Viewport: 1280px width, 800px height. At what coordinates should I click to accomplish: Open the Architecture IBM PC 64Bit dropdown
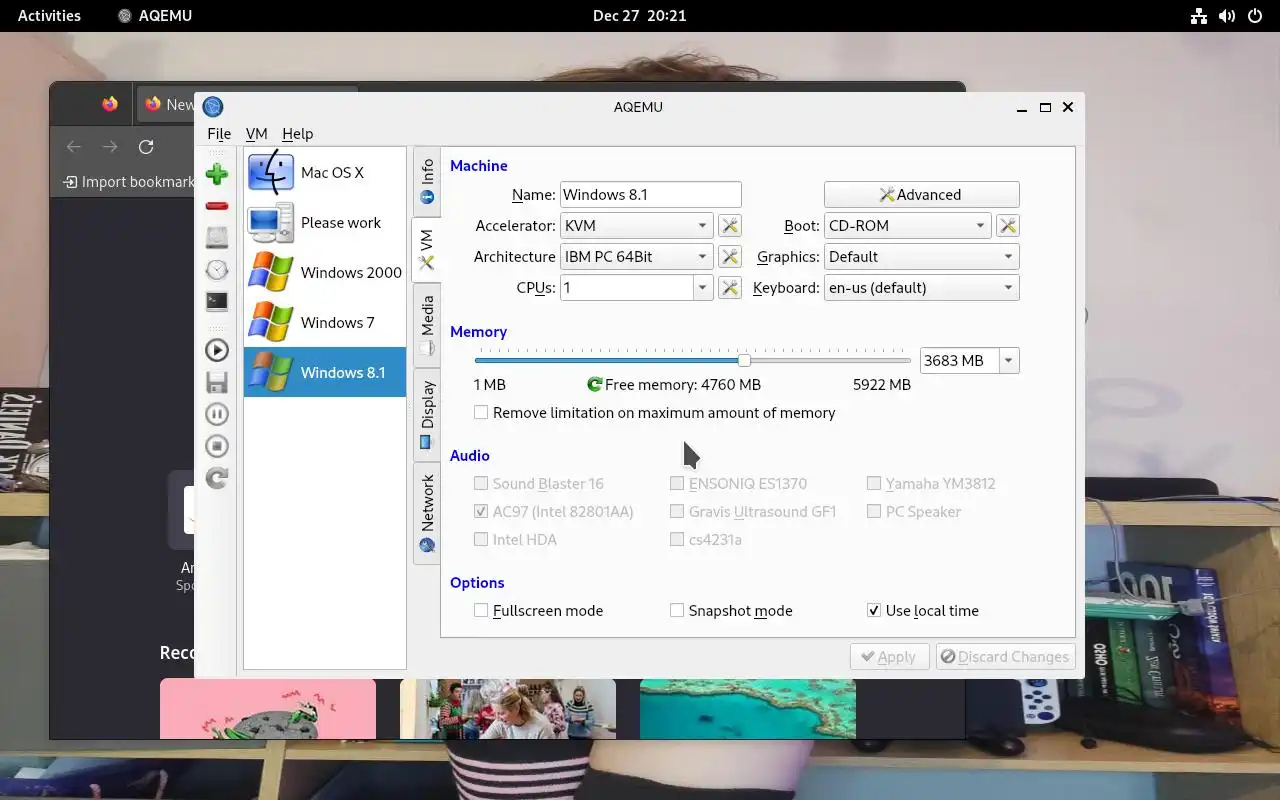point(636,257)
